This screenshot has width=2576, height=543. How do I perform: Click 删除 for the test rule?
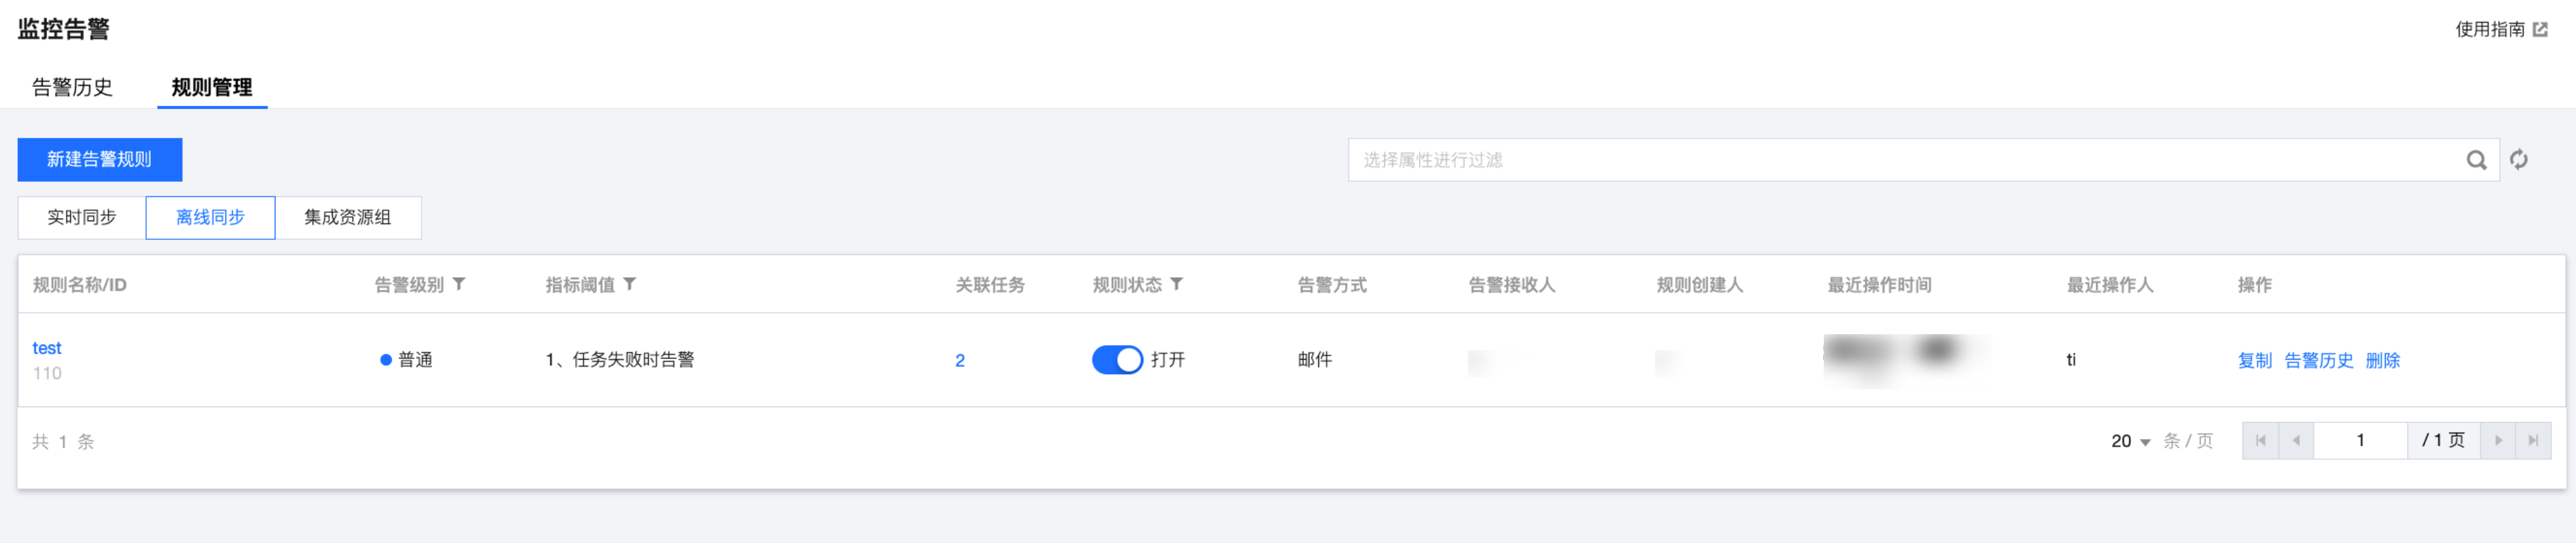tap(2382, 360)
